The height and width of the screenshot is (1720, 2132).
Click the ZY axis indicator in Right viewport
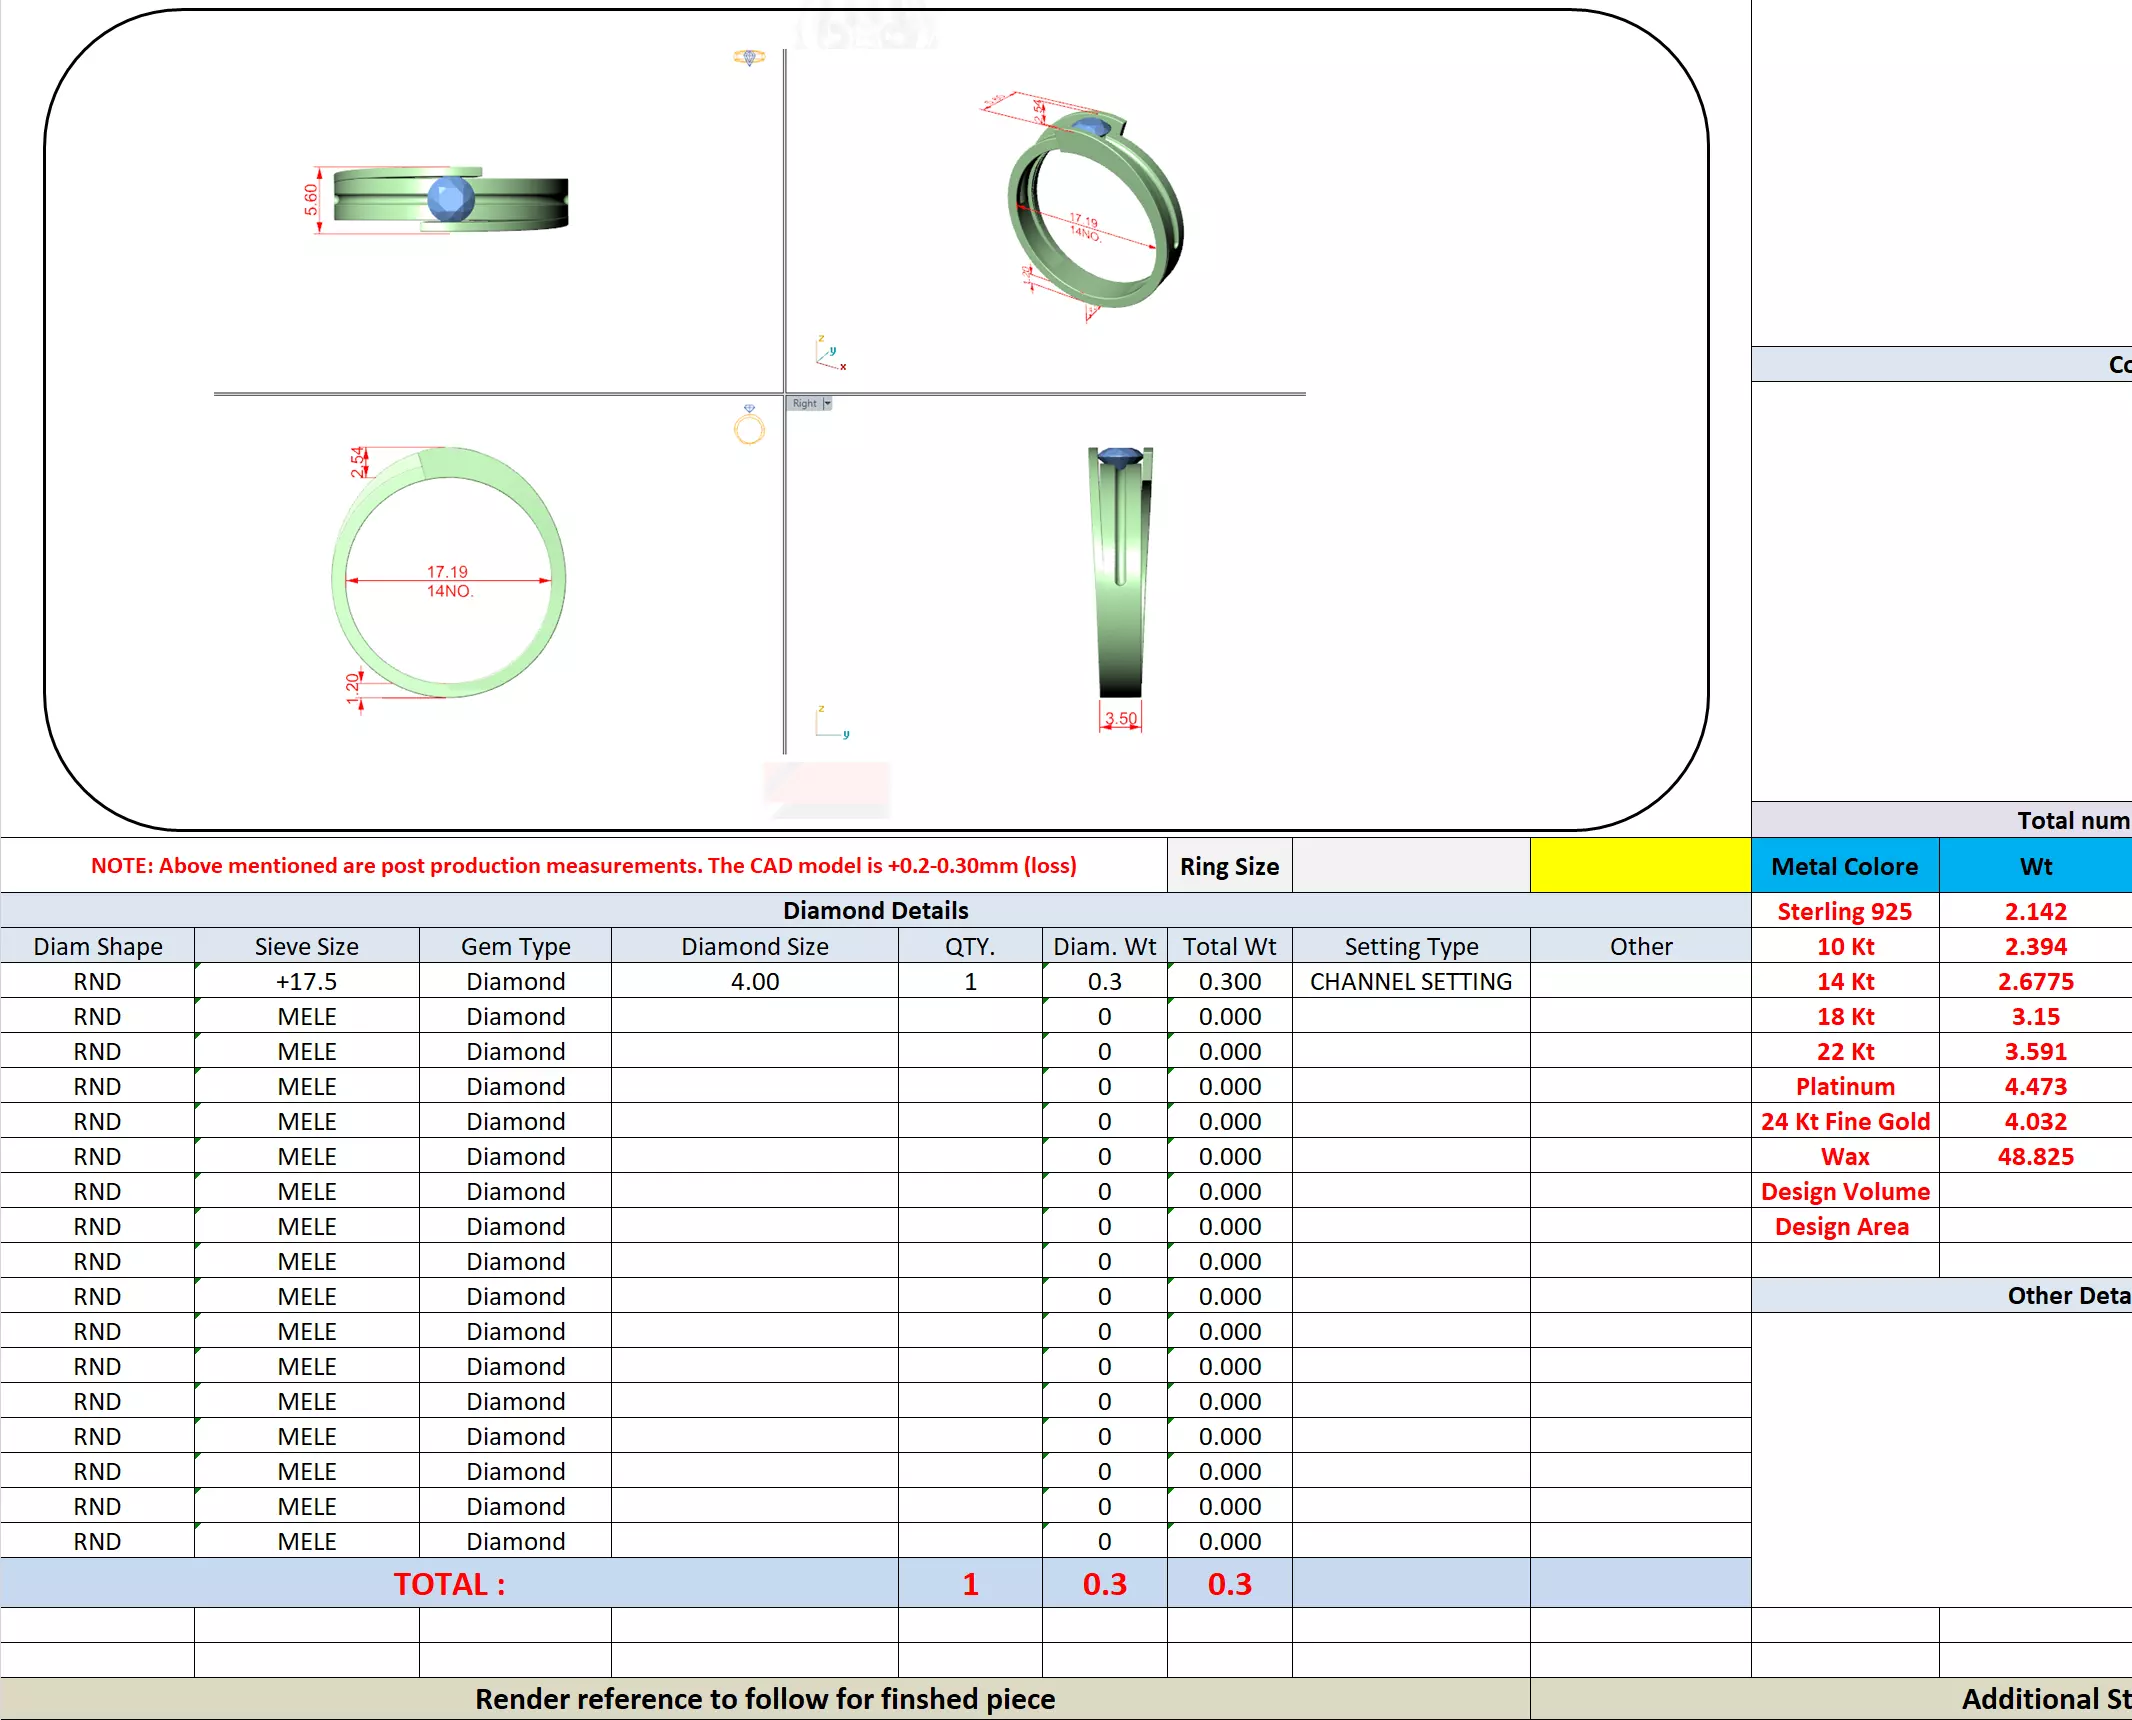pos(830,722)
